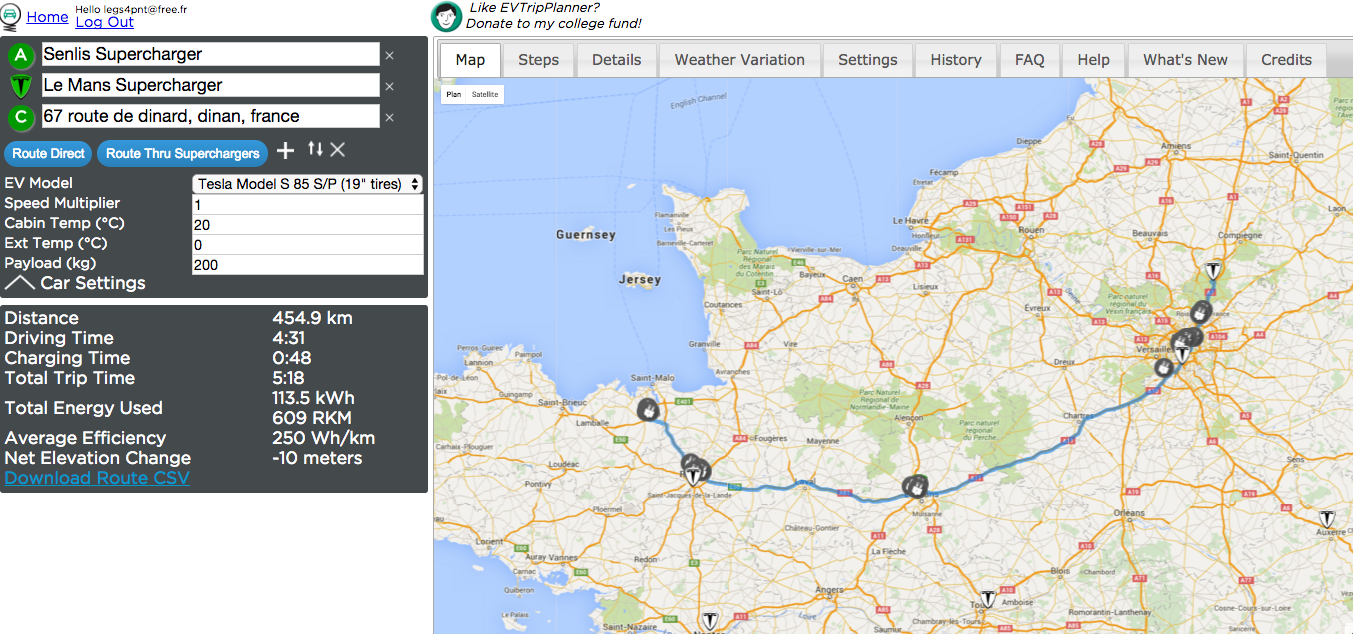This screenshot has height=634, width=1353.
Task: Click the Tesla supercharger pin near Nantes
Action: pos(710,621)
